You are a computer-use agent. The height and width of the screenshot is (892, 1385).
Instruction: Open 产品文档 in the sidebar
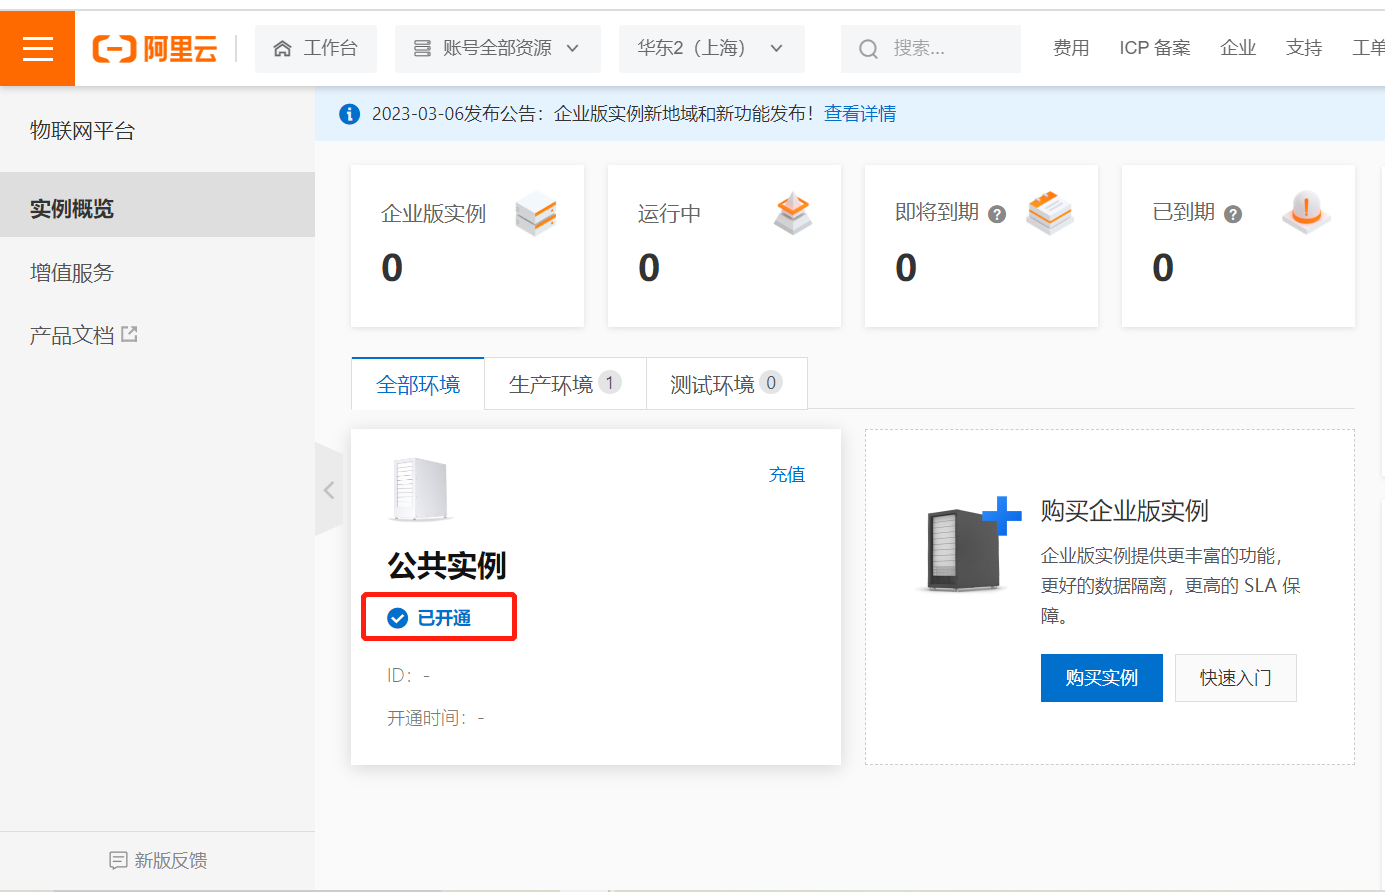[72, 335]
